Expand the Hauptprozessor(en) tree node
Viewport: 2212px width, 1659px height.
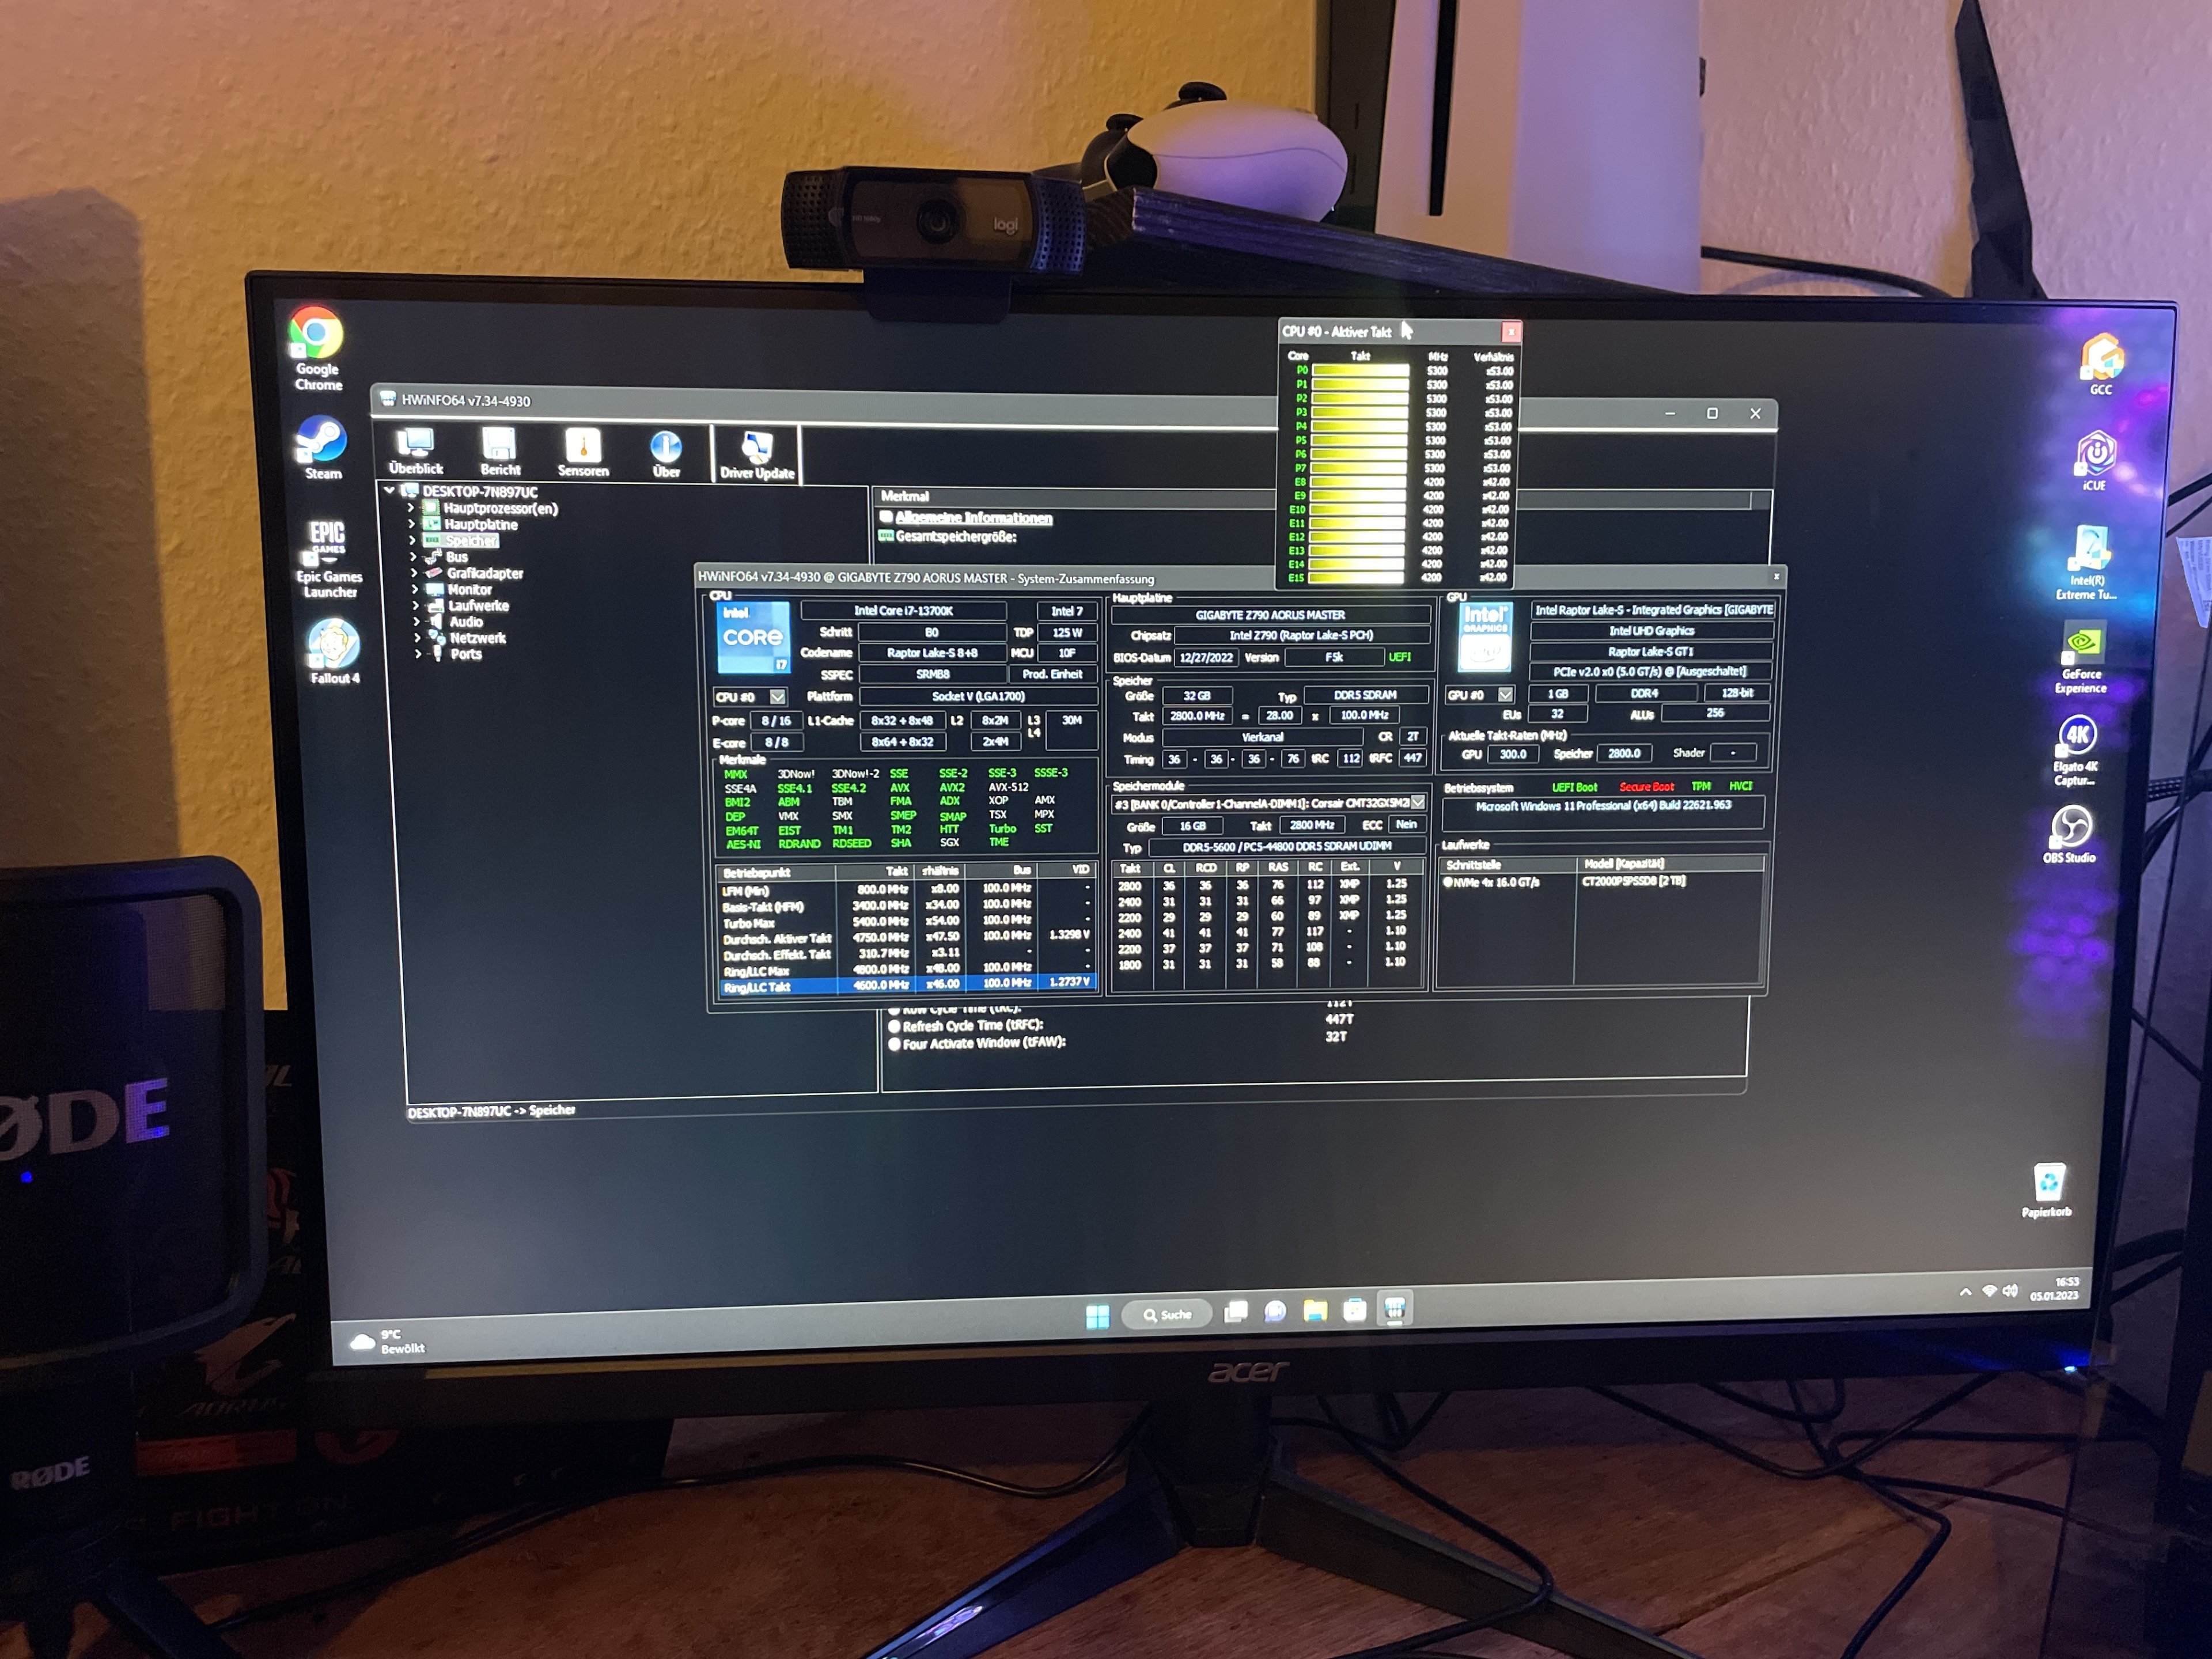tap(411, 508)
